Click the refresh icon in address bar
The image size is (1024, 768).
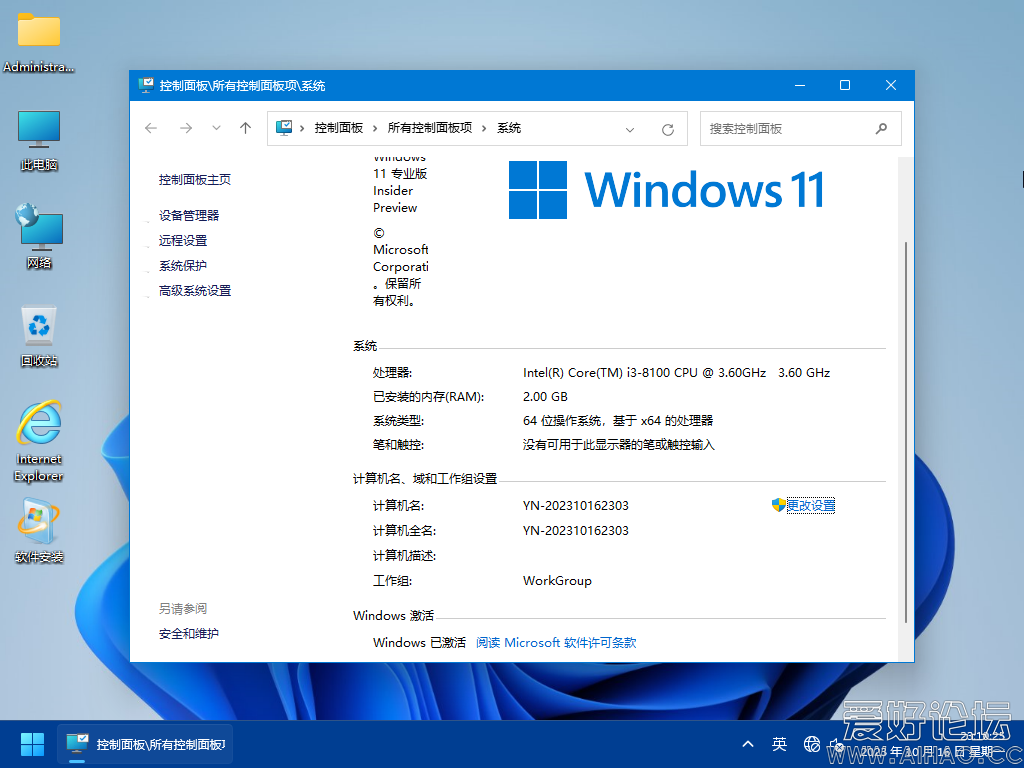click(667, 128)
